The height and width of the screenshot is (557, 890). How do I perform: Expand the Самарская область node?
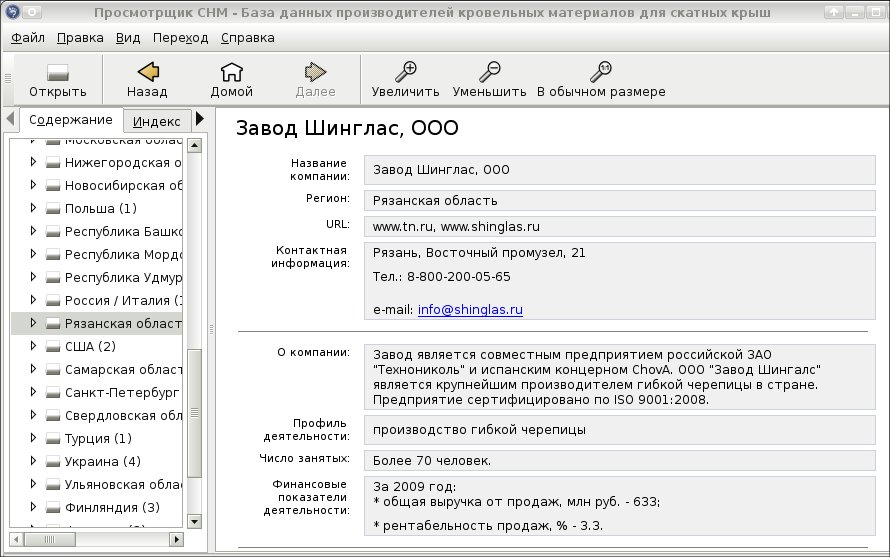[33, 368]
